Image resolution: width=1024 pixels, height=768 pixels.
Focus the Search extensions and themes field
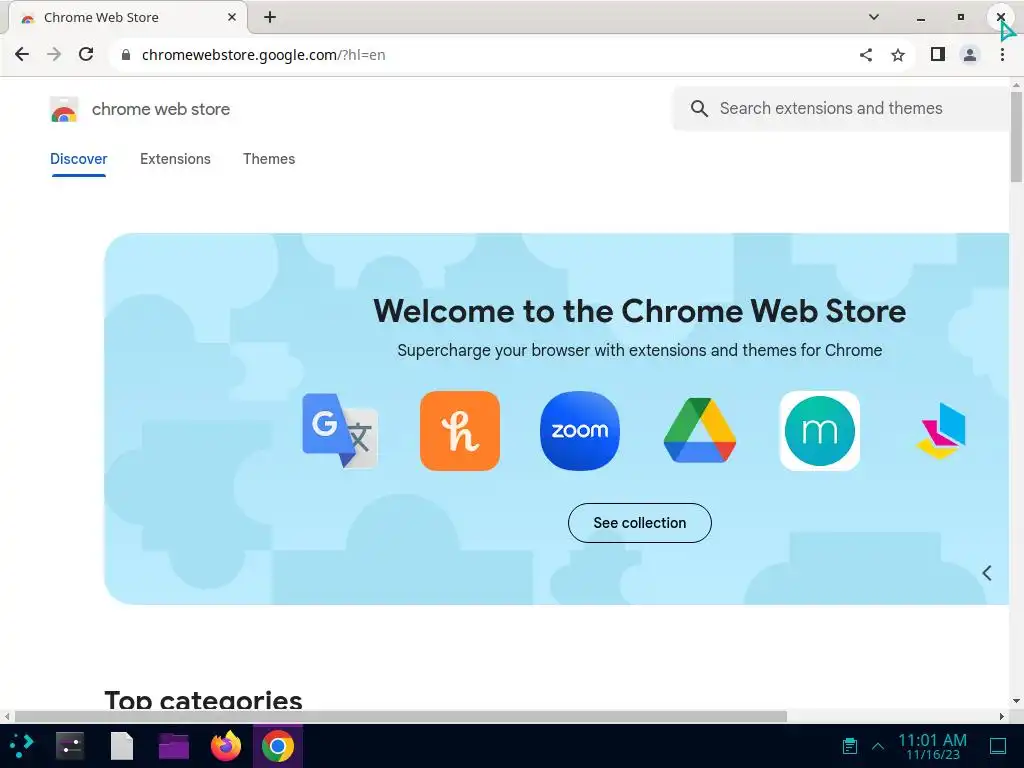[x=842, y=108]
